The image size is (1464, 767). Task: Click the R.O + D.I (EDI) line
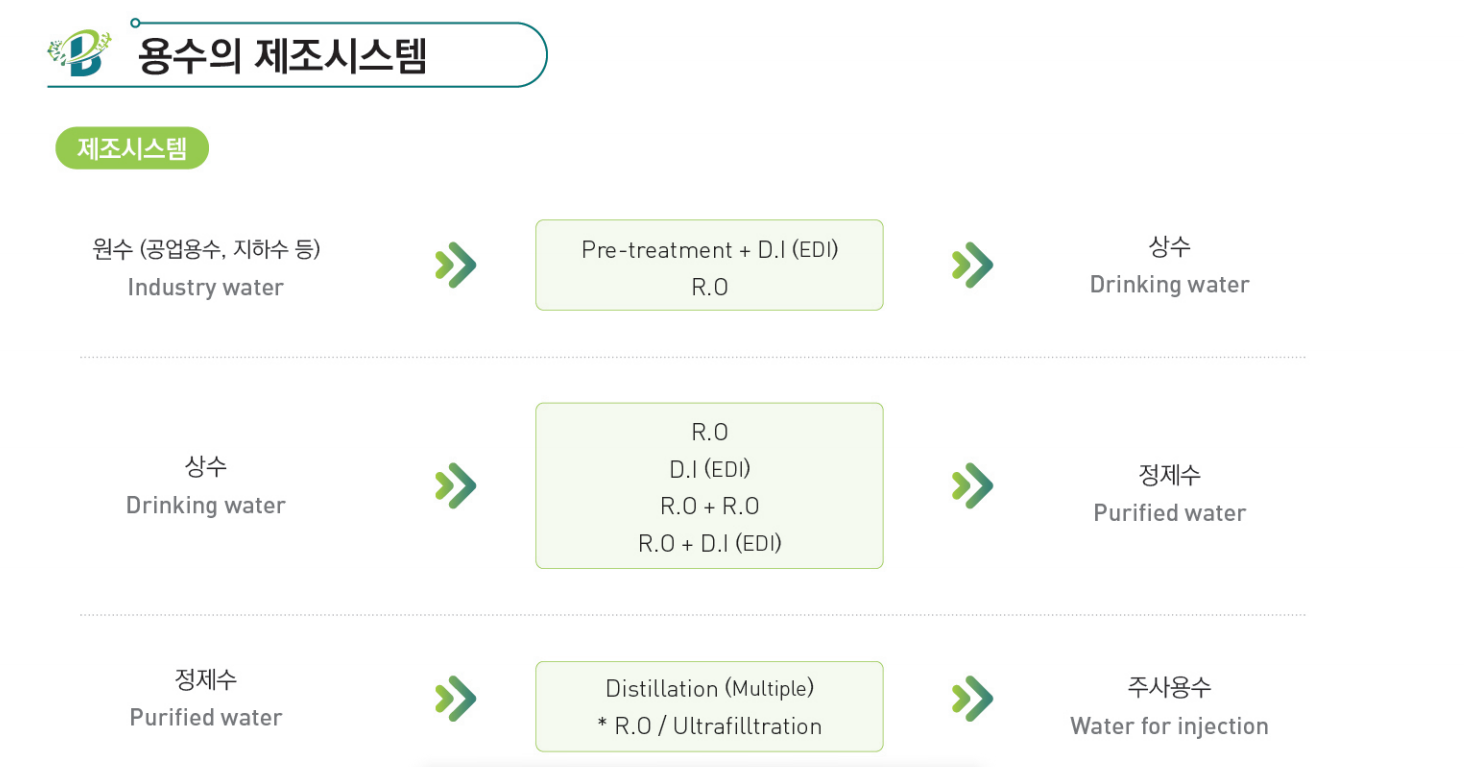(709, 544)
